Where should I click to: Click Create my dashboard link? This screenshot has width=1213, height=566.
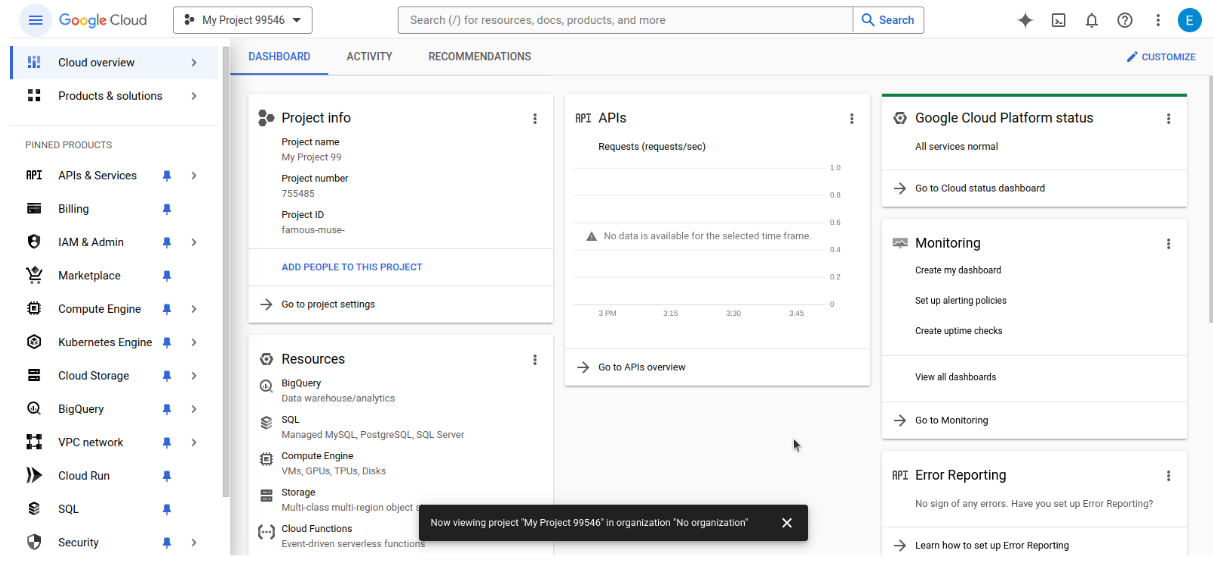[958, 270]
